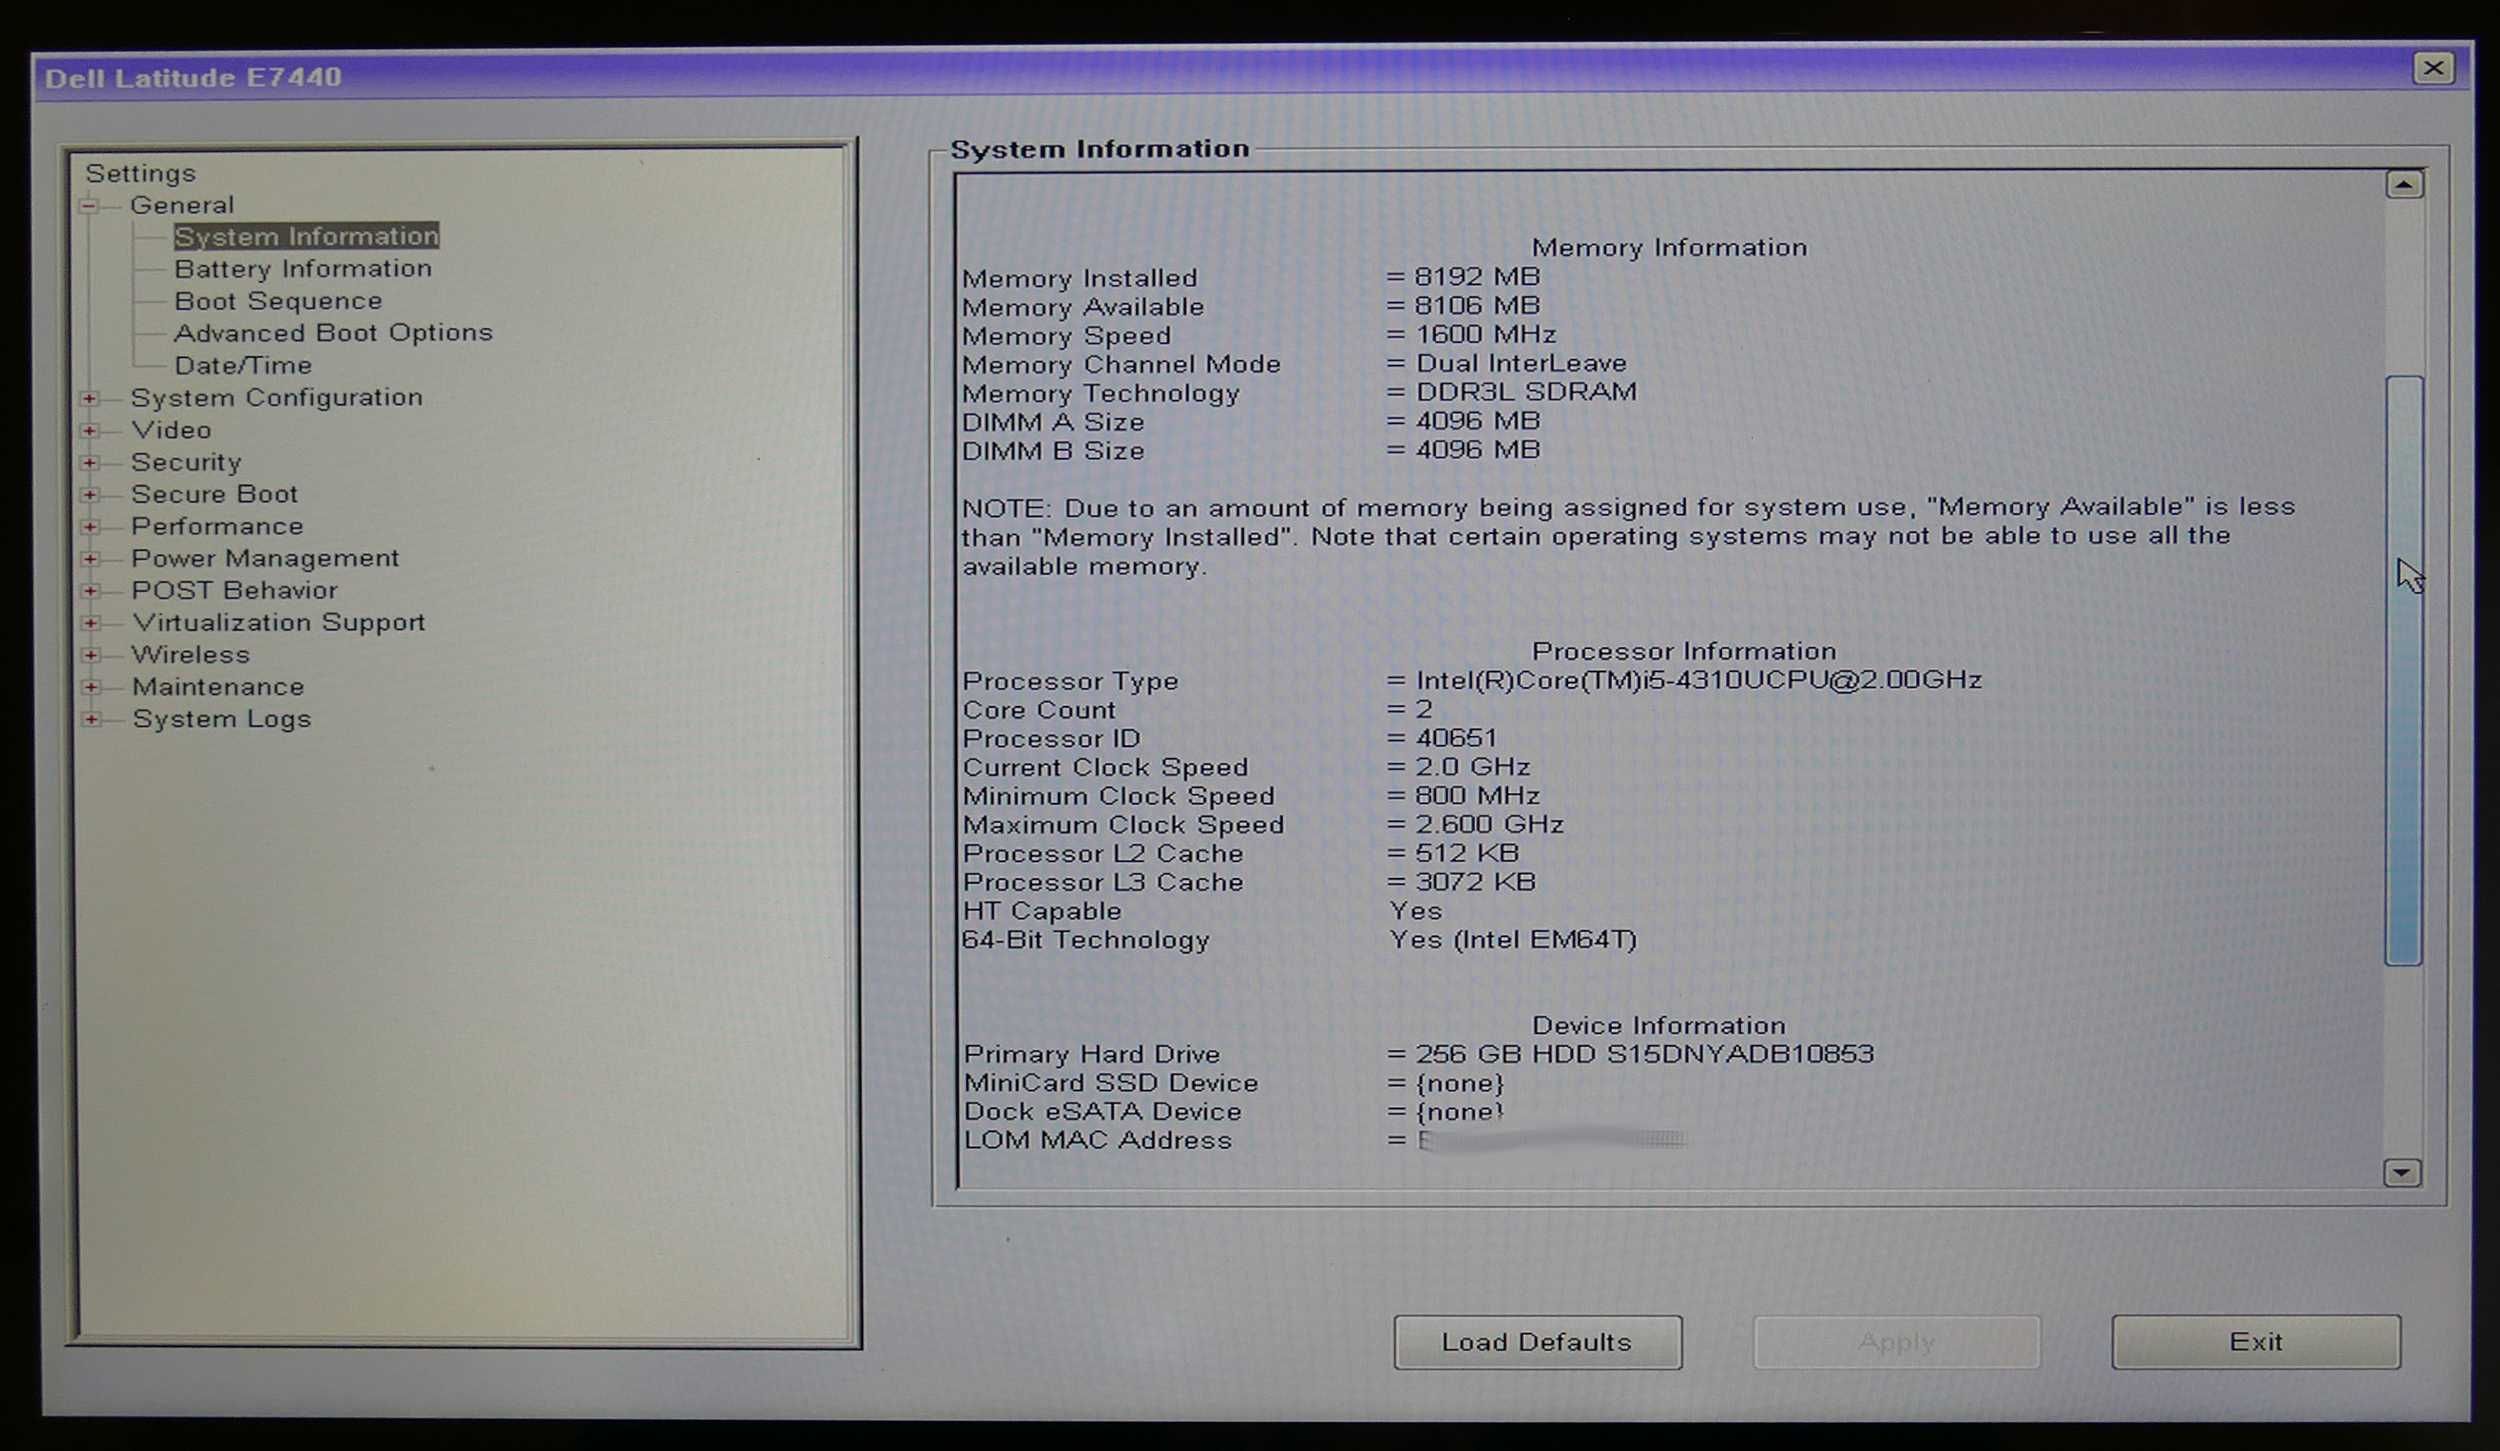
Task: Select the Battery Information menu item
Action: click(304, 268)
